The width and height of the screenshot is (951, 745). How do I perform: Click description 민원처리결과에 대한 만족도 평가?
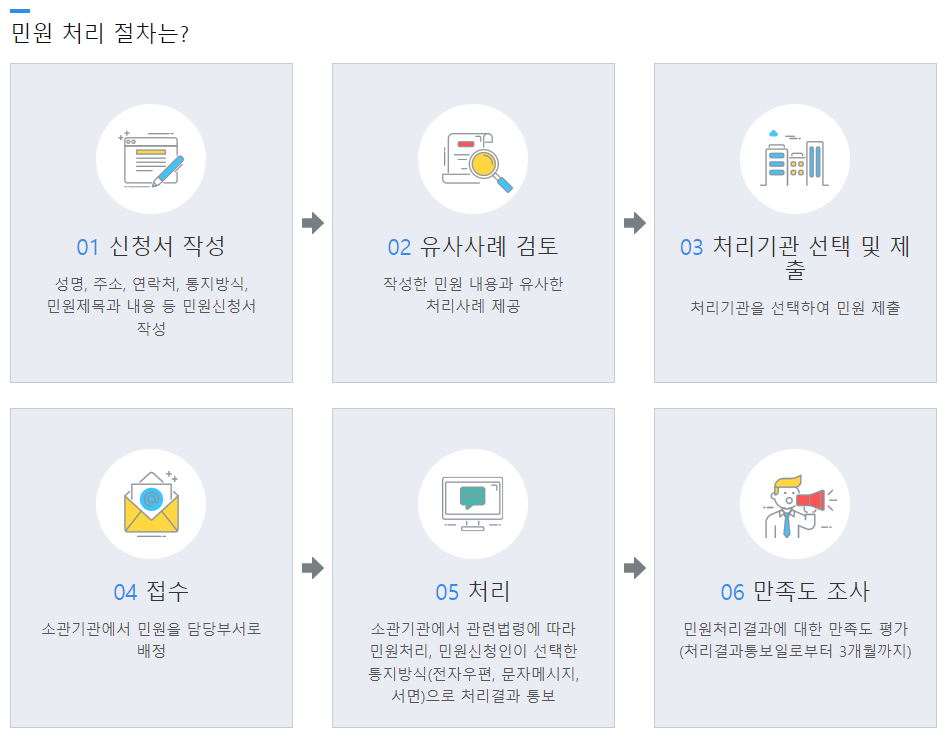tap(795, 629)
